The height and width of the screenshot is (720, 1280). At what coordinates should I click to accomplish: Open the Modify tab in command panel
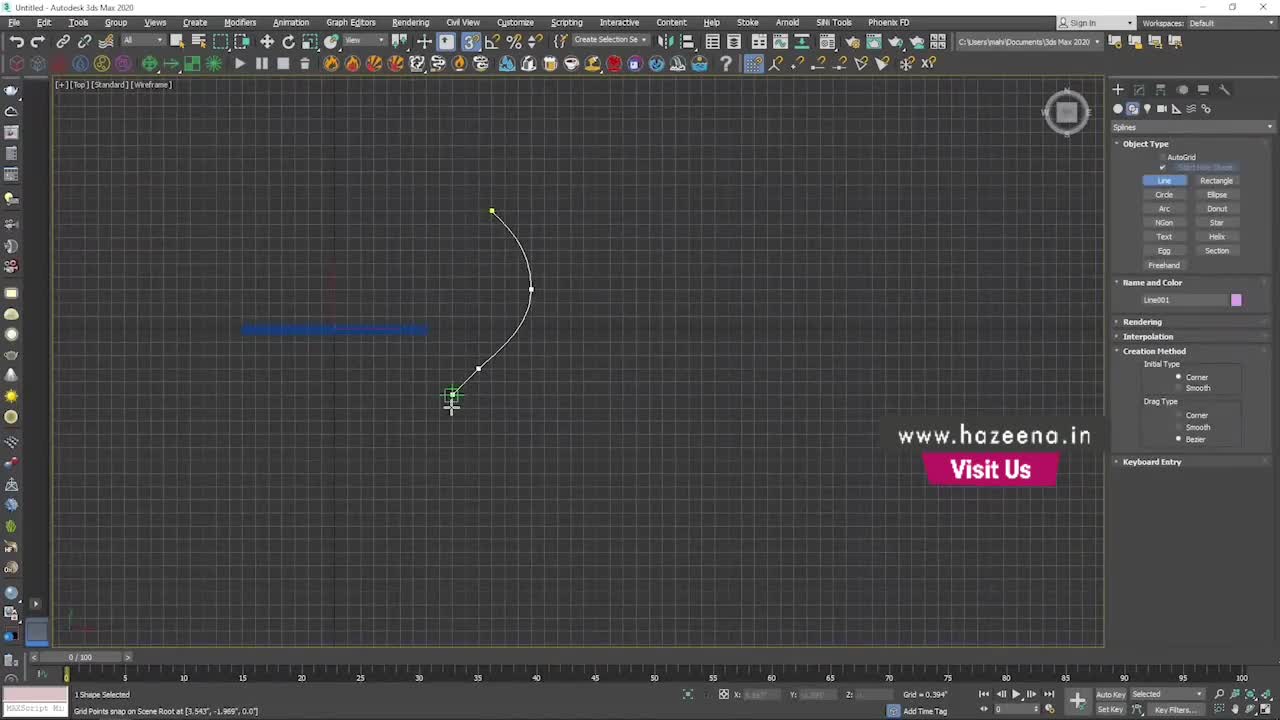1139,89
